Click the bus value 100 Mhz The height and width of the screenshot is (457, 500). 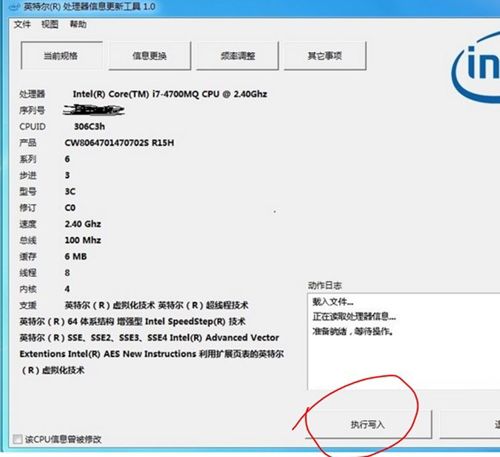pos(83,240)
